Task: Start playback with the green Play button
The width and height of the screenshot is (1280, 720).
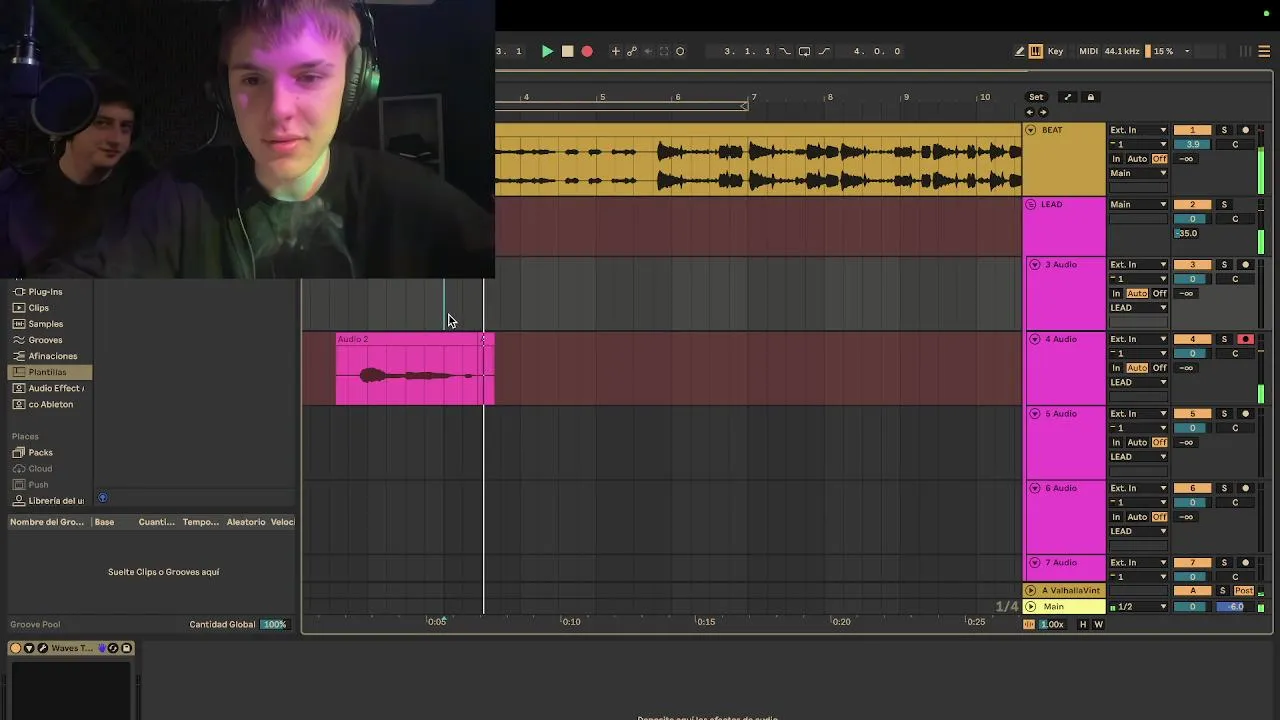Action: coord(547,51)
